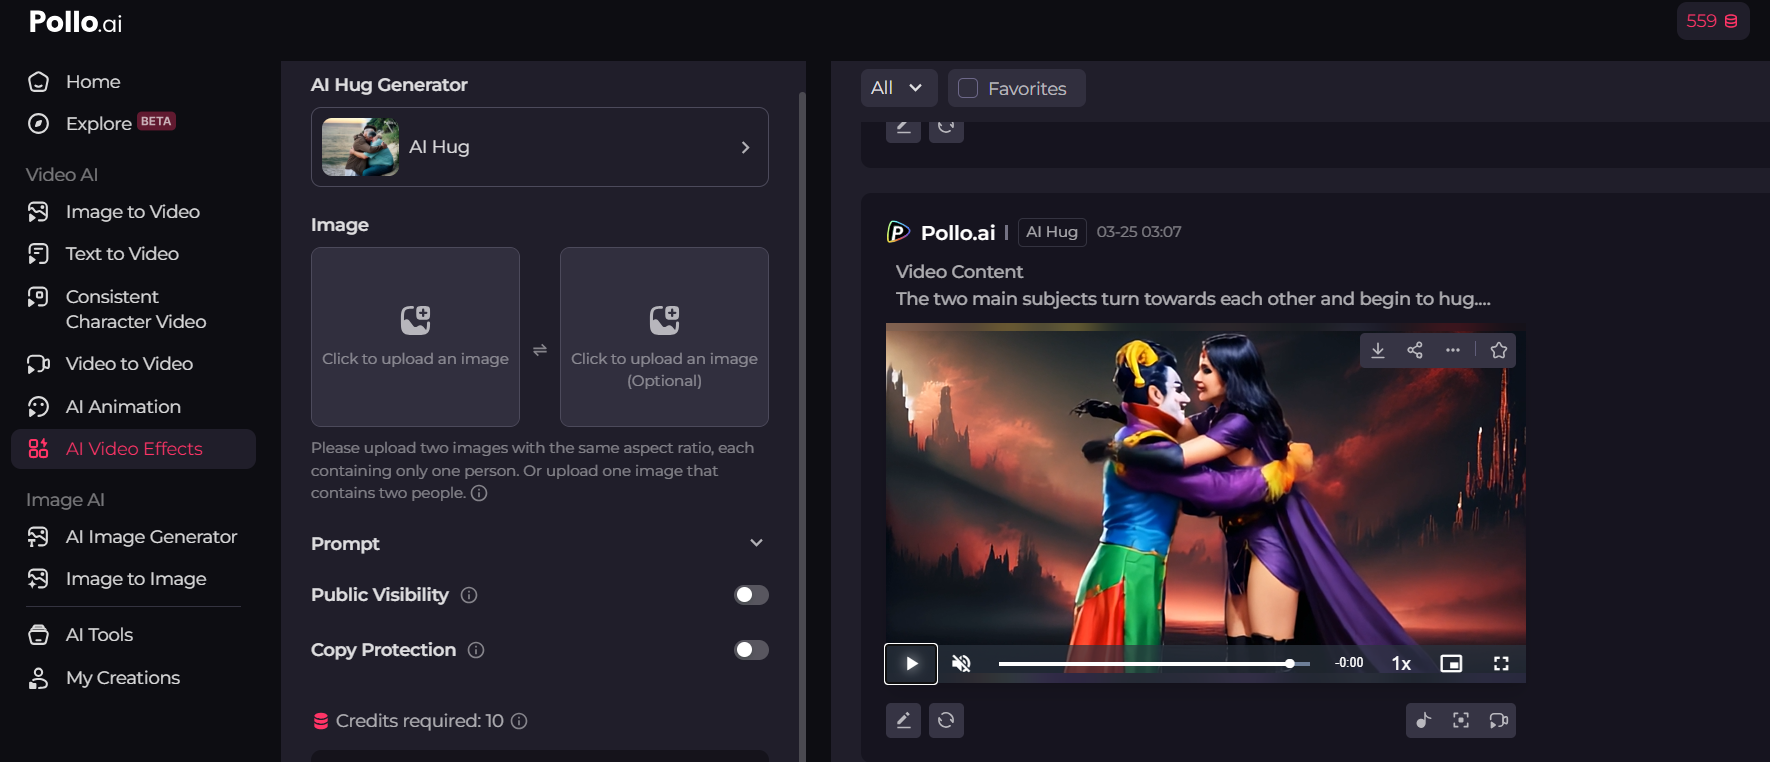Open the AI Hug effect selector
Screen dimensions: 1770x762
point(540,147)
